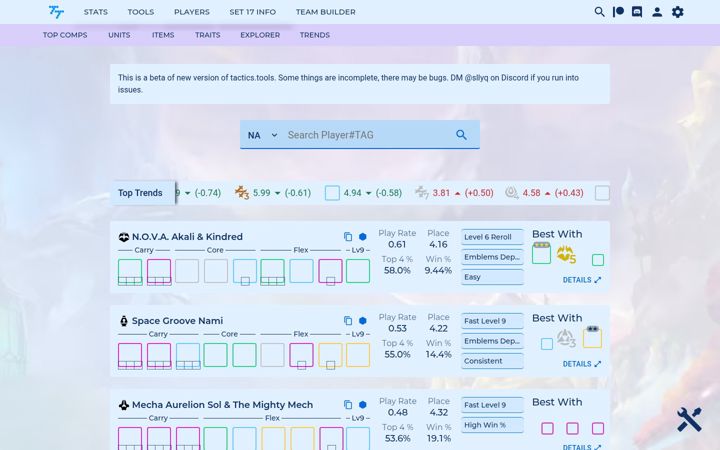
Task: Open Space Groove Nami in team builder
Action: click(x=363, y=321)
